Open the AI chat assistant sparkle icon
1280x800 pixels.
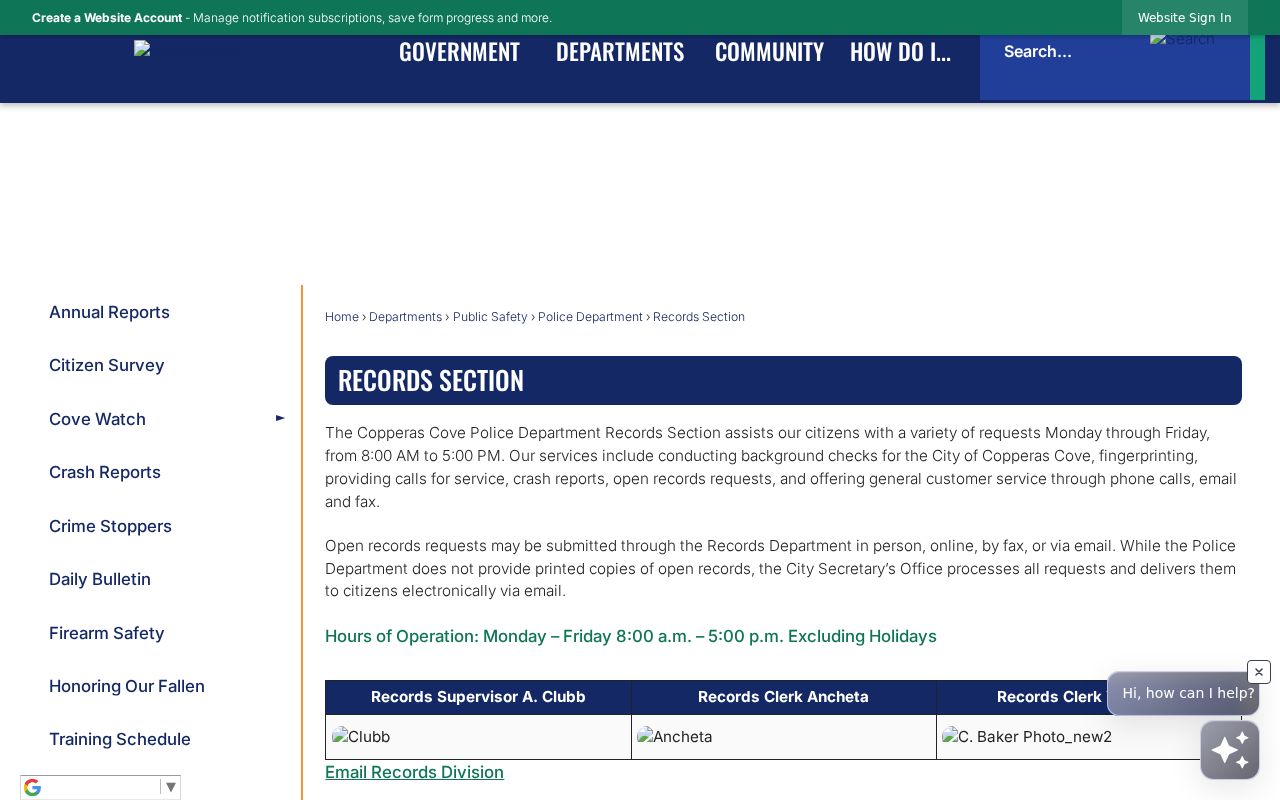[1230, 750]
